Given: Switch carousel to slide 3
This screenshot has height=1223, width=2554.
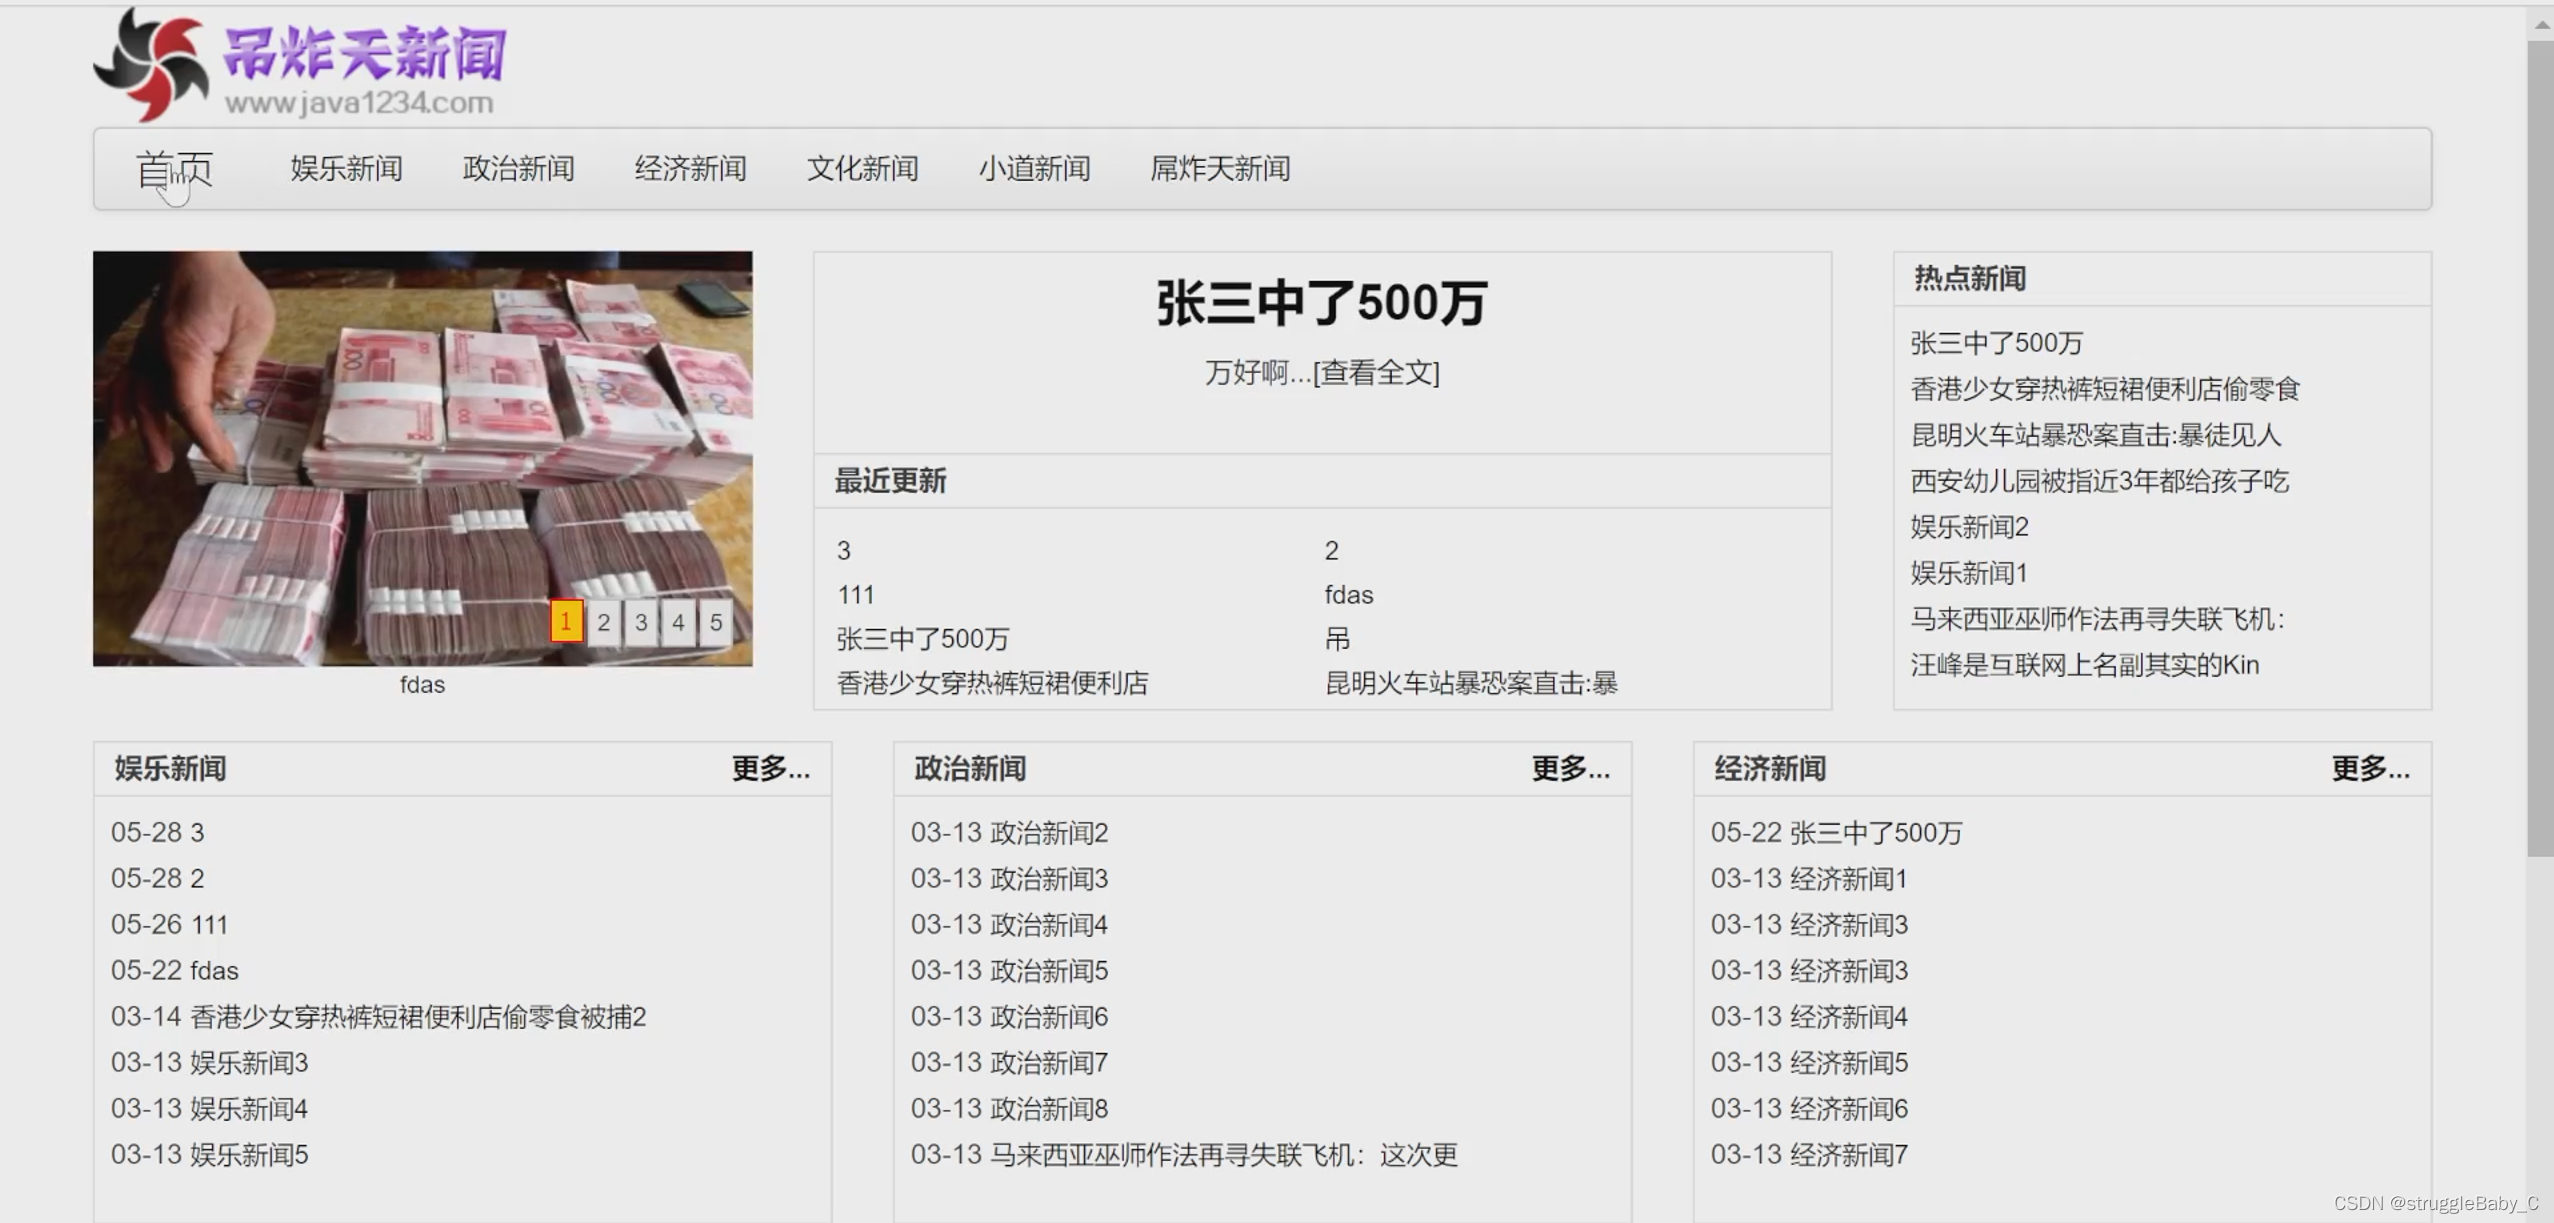Looking at the screenshot, I should tap(641, 622).
